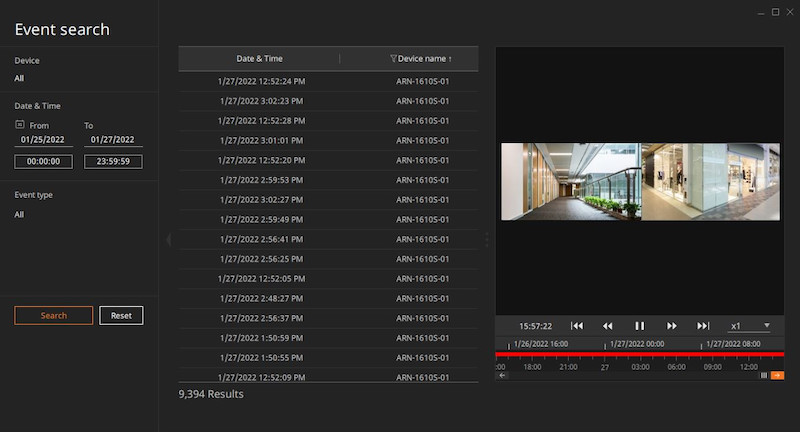Viewport: 800px width, 432px height.
Task: Edit the From time field 00:00:00
Action: pos(43,161)
